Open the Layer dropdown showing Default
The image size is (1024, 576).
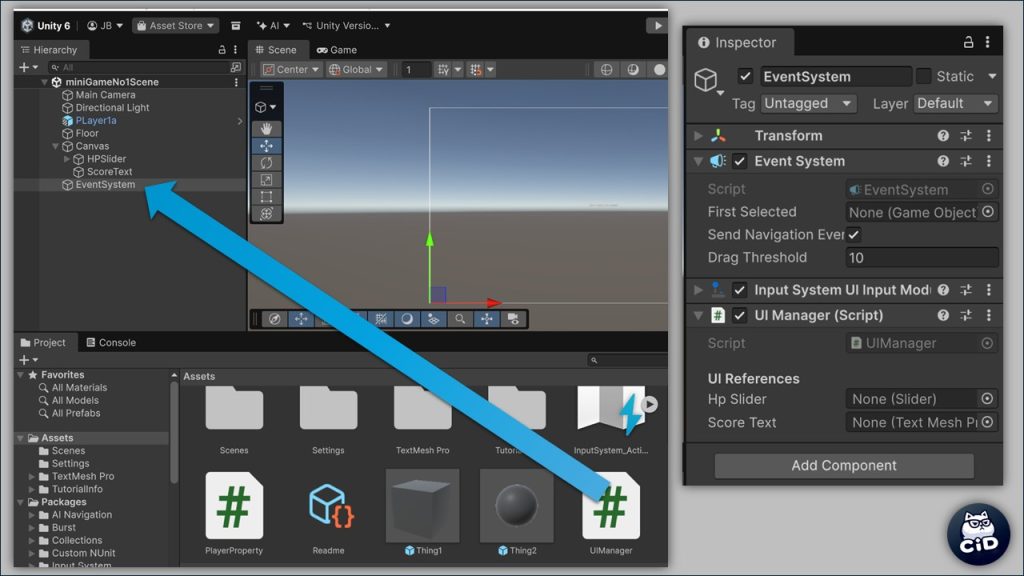click(956, 104)
